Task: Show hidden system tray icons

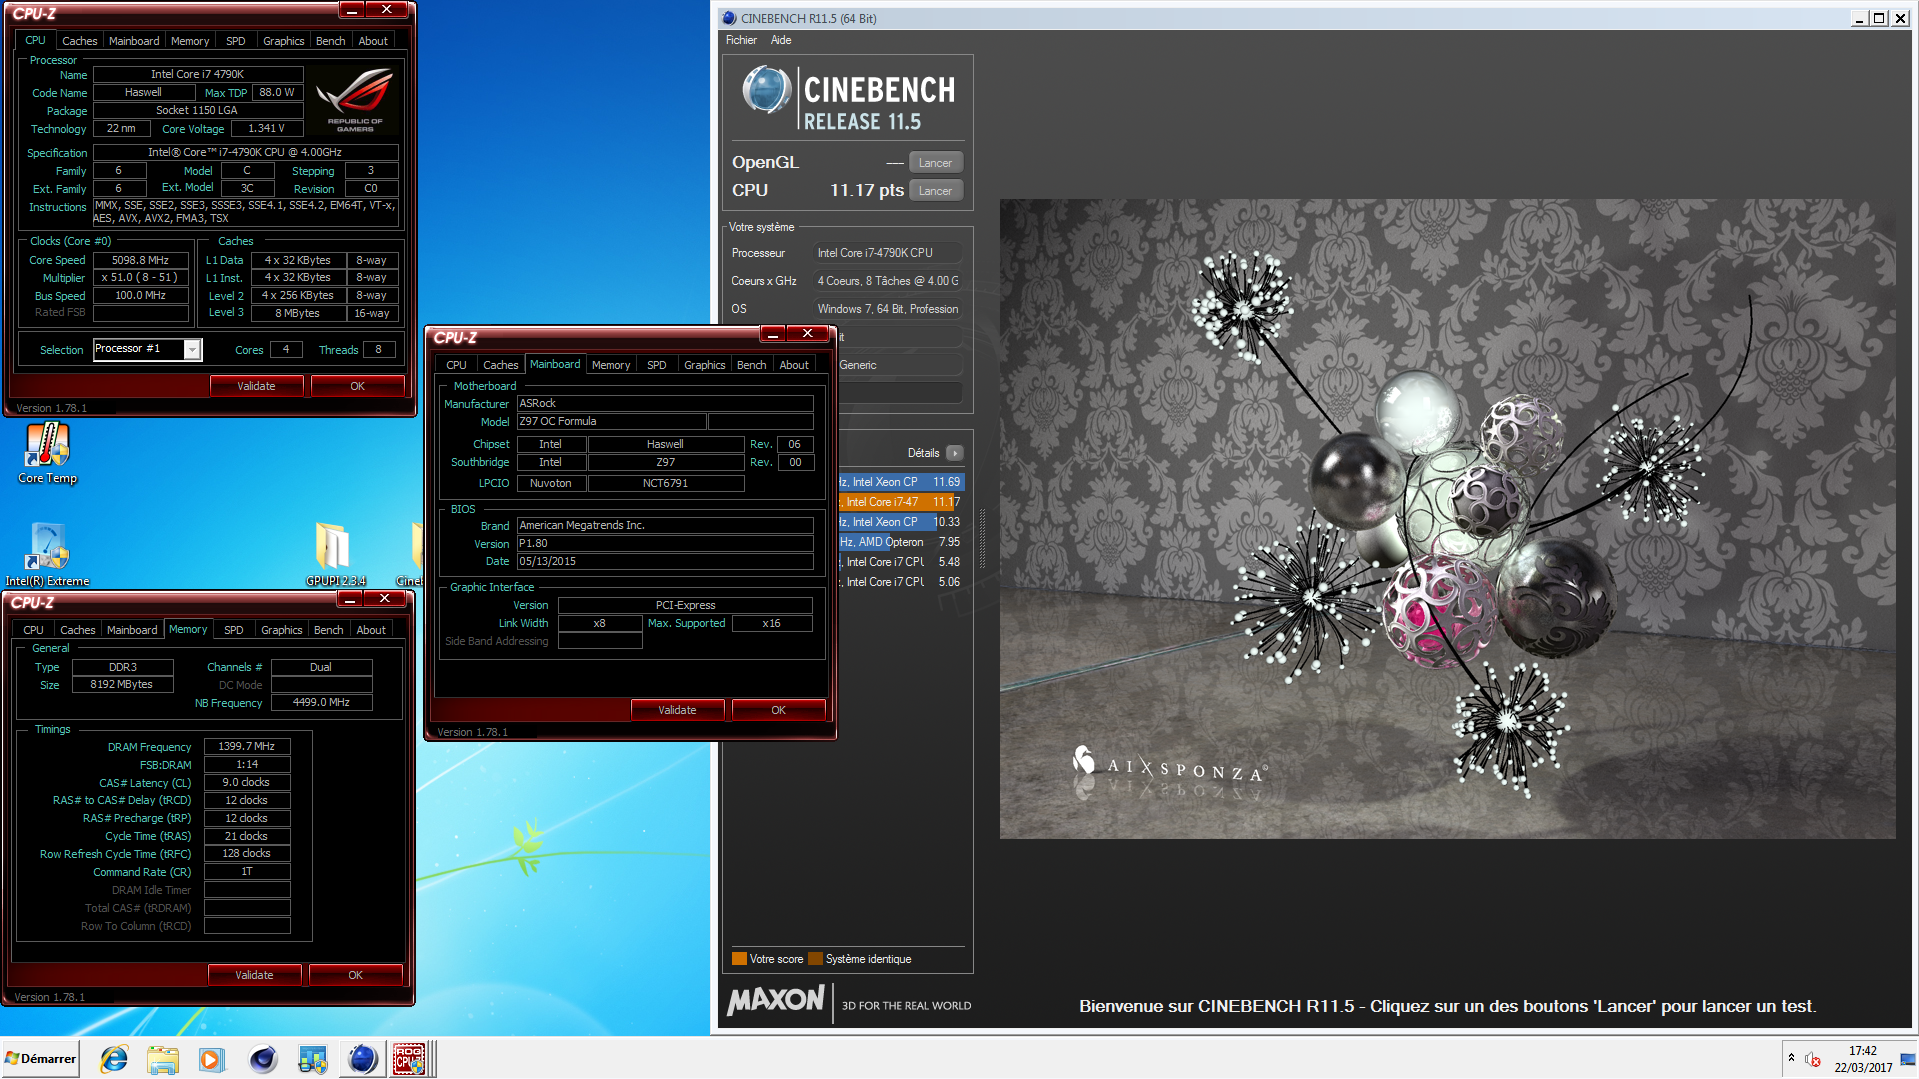Action: click(1791, 1058)
